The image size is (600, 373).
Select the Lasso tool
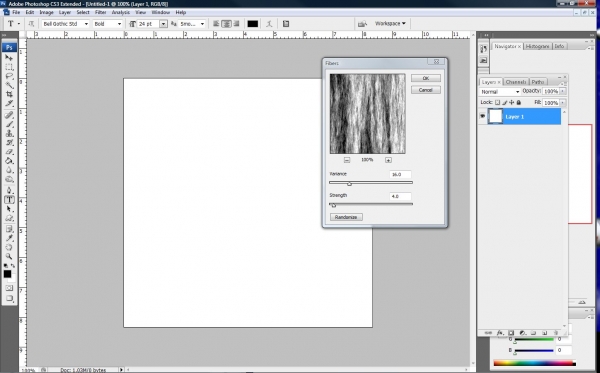(x=9, y=77)
